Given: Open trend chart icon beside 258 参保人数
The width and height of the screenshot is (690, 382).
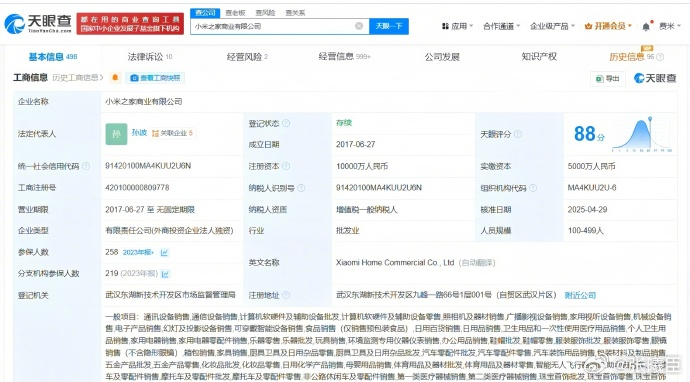Looking at the screenshot, I should (164, 253).
